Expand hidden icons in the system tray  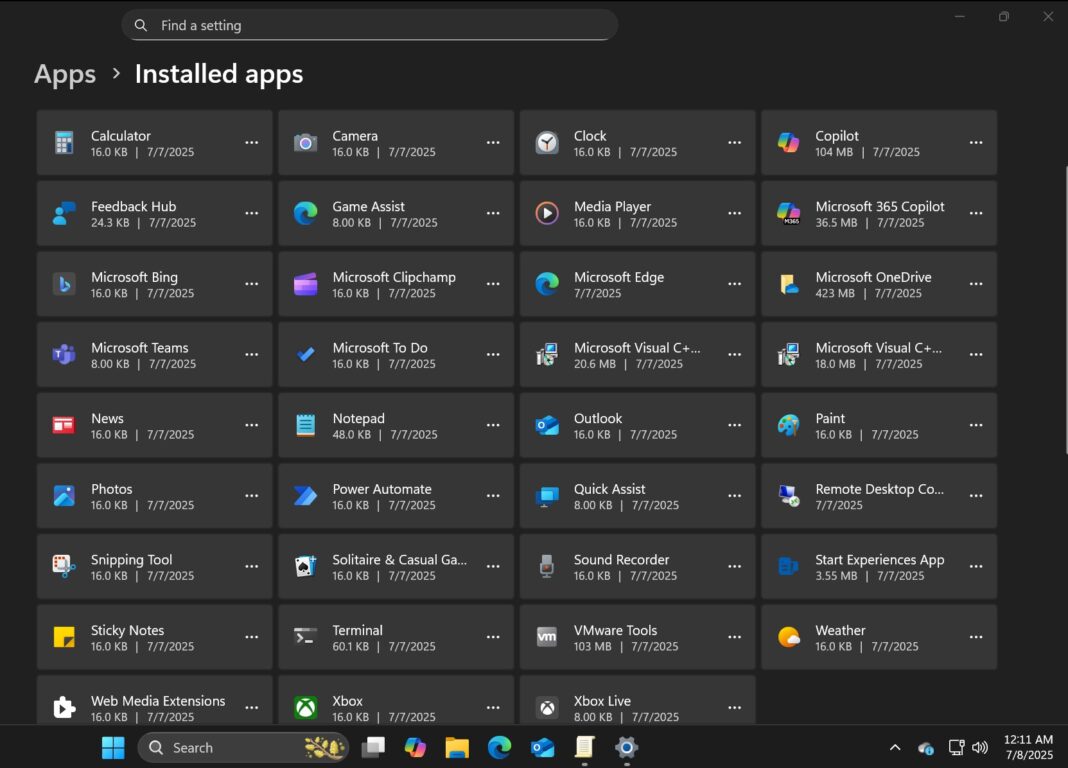895,747
